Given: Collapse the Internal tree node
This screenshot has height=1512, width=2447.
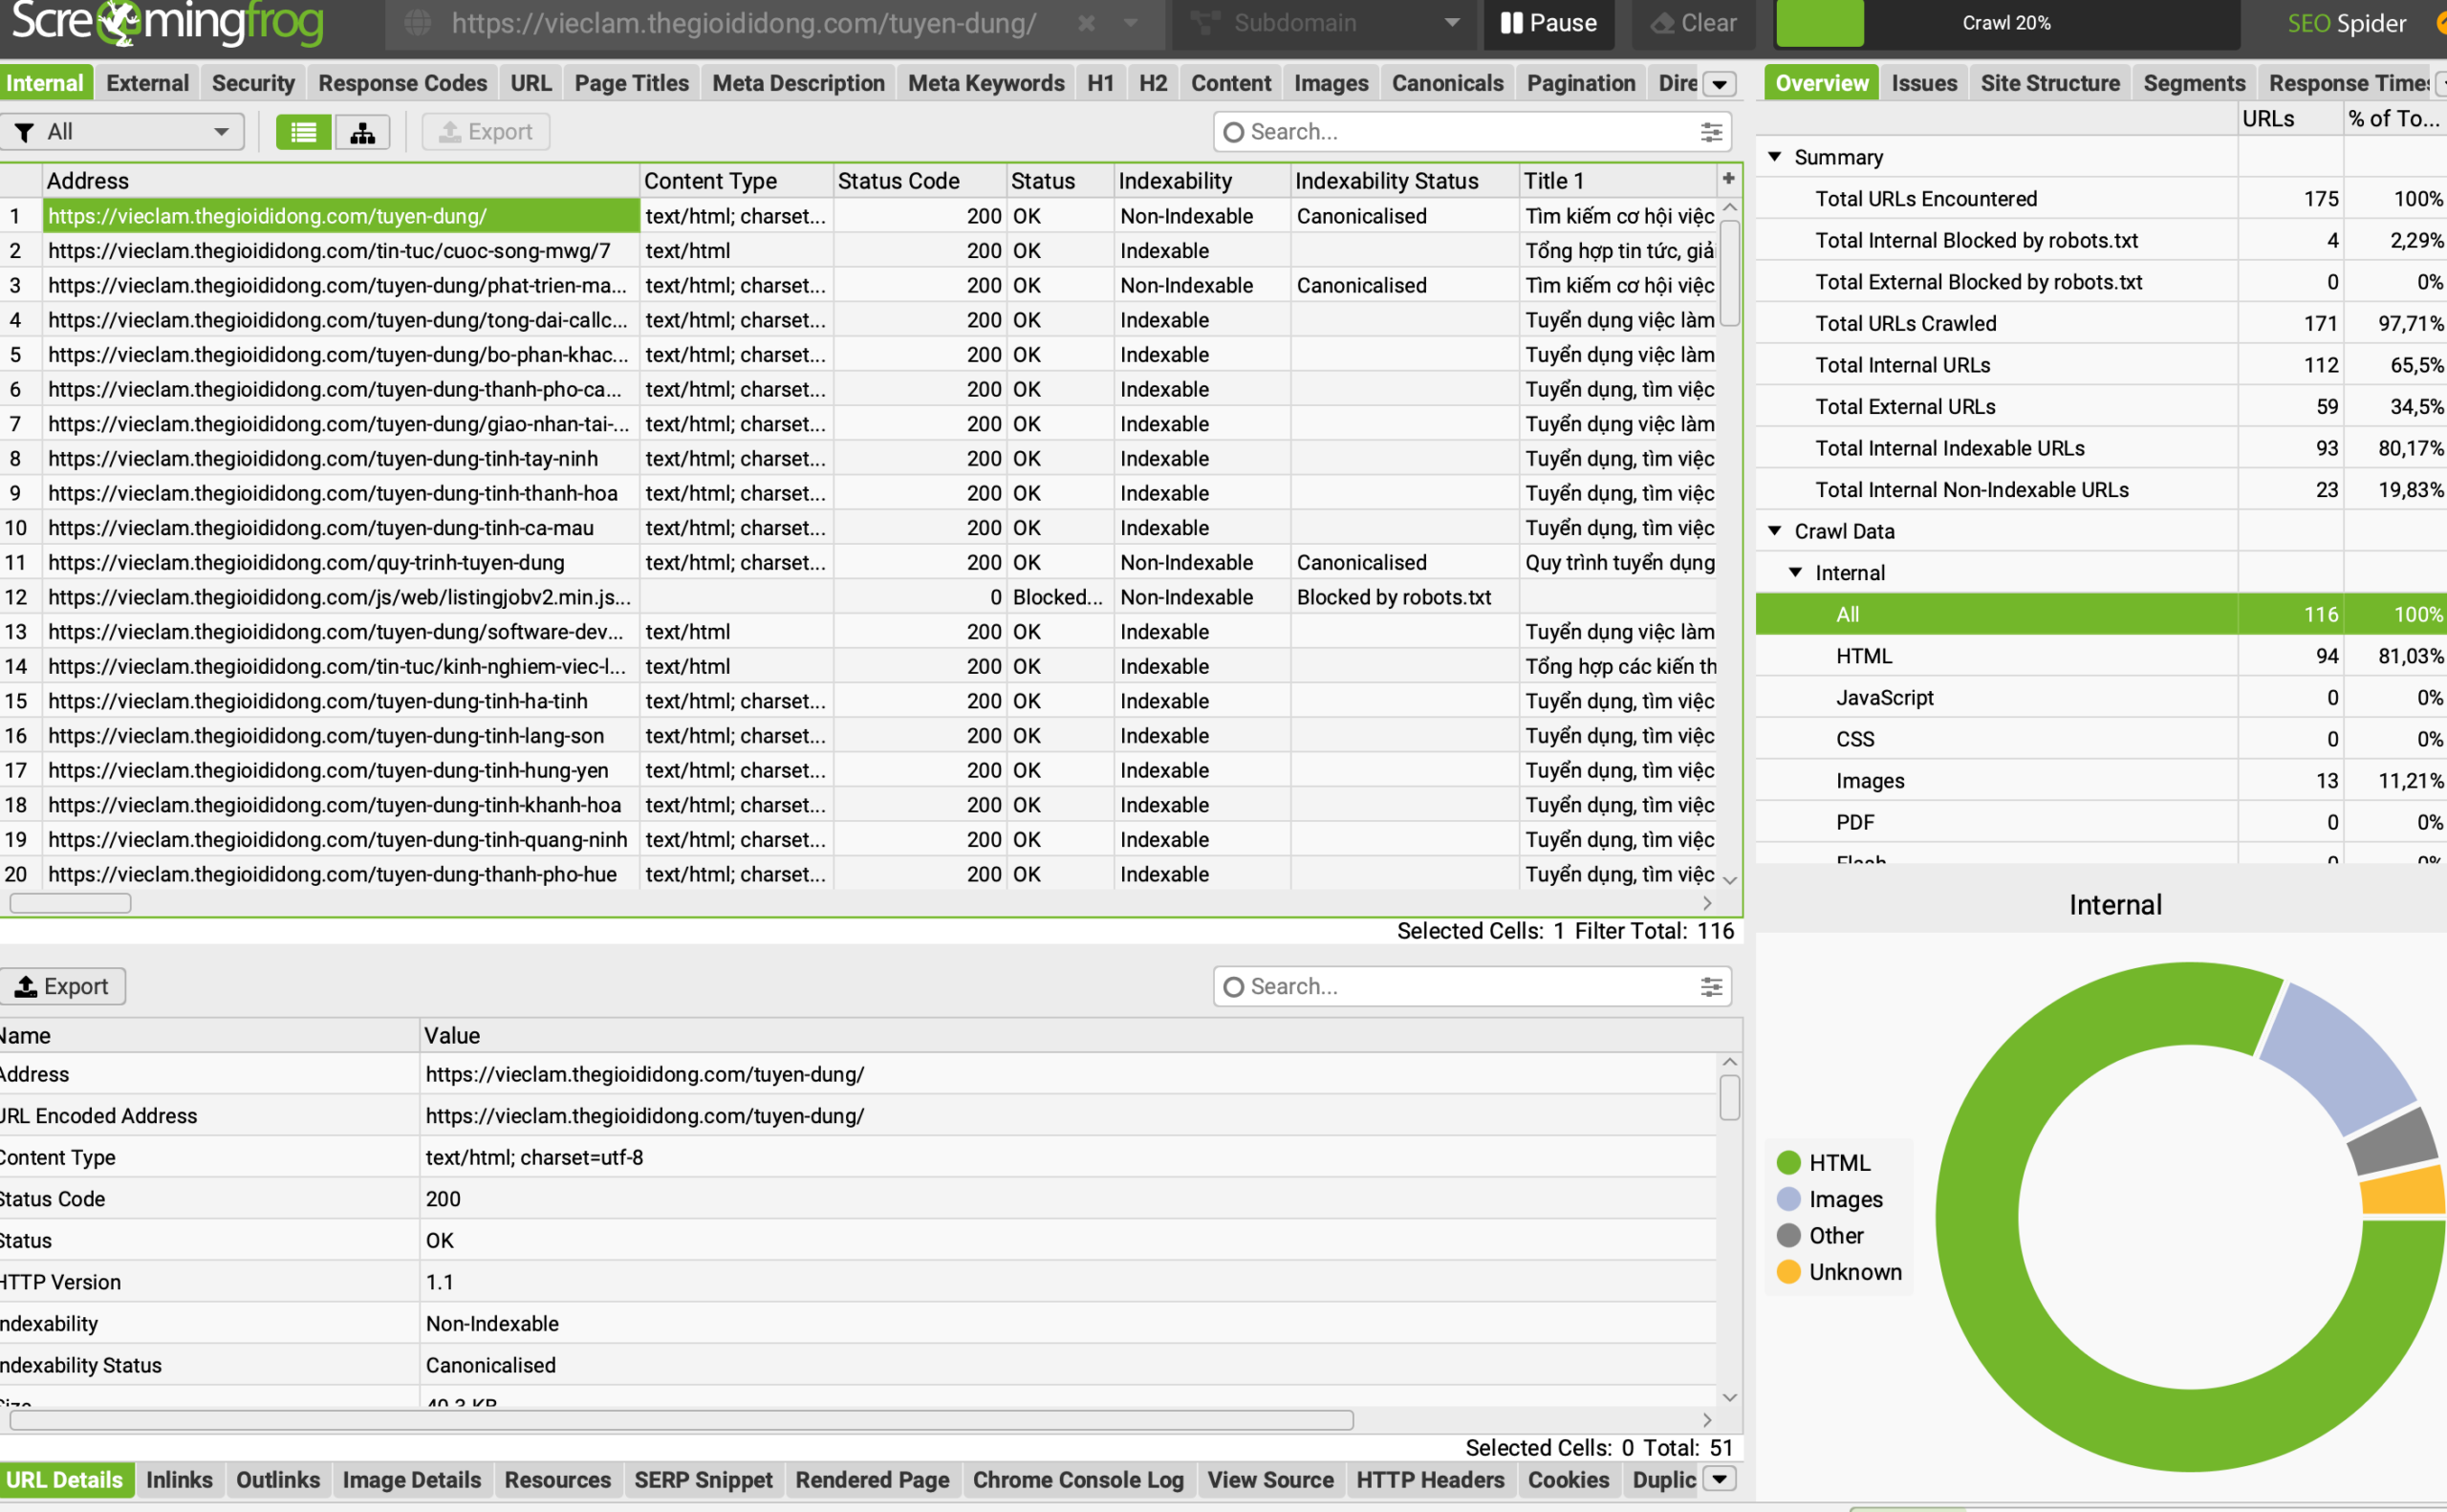Looking at the screenshot, I should pos(1796,573).
